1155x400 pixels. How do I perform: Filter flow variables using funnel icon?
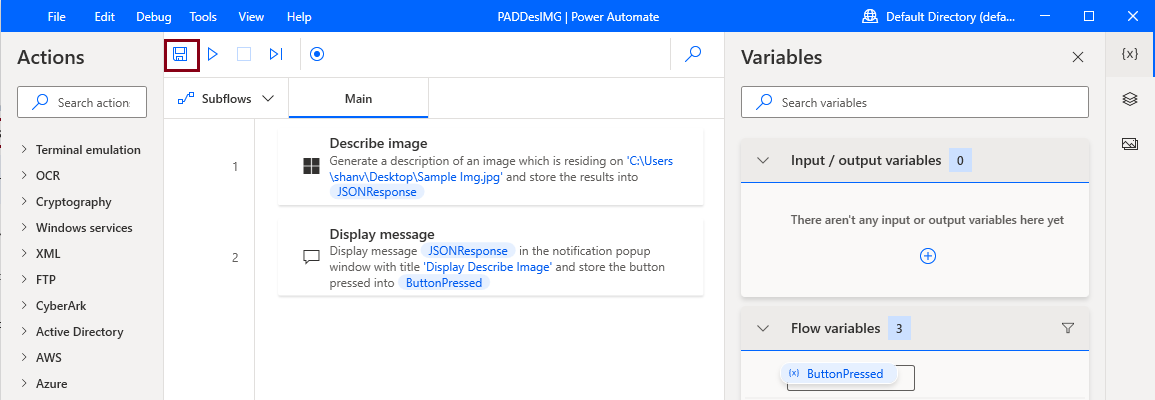(1068, 329)
